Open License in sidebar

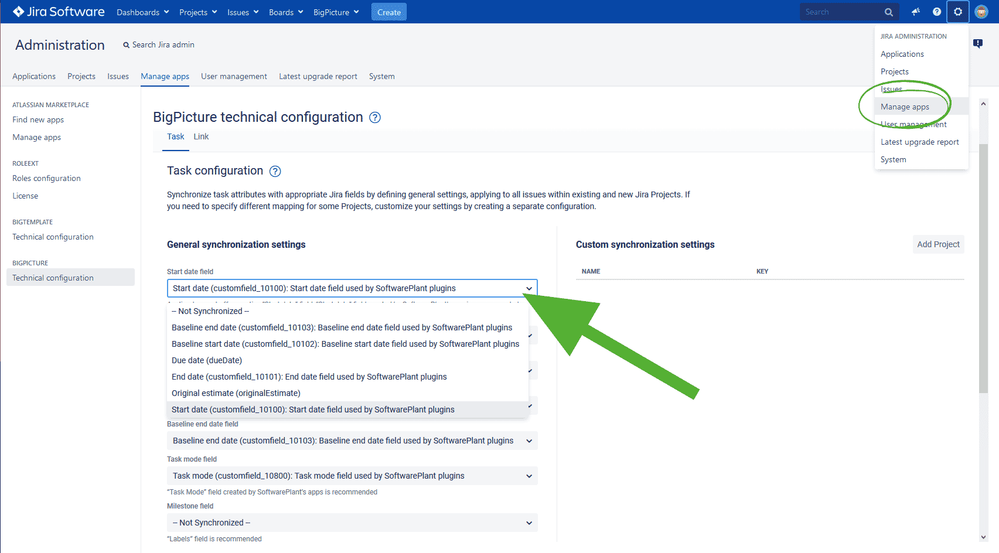pos(25,196)
